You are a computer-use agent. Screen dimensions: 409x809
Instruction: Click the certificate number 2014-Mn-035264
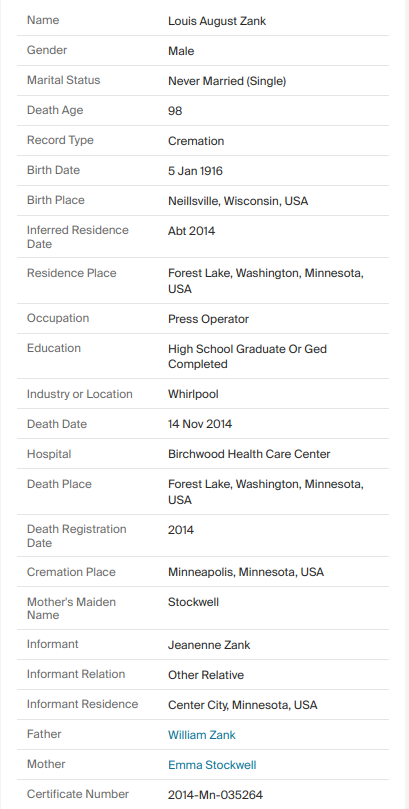point(216,795)
